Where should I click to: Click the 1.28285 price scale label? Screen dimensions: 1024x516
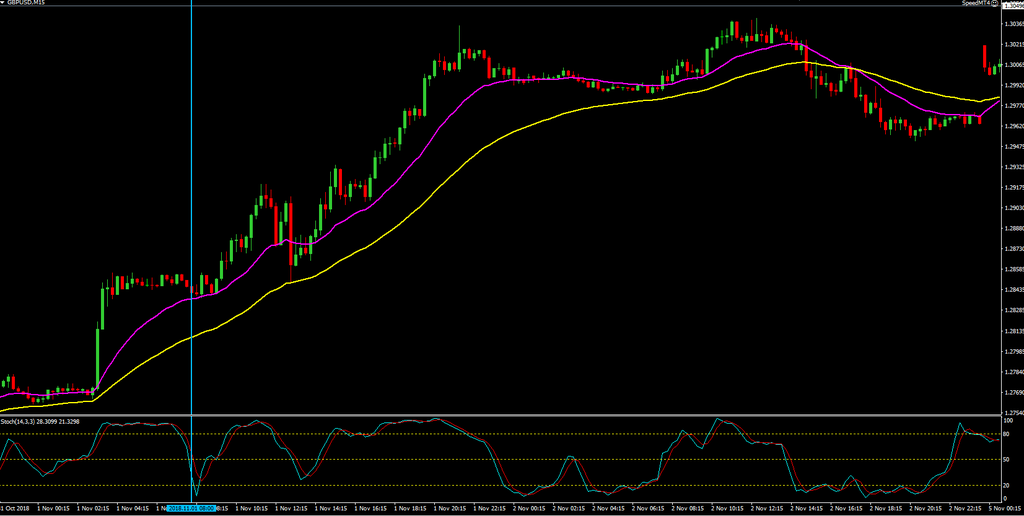click(x=1013, y=310)
